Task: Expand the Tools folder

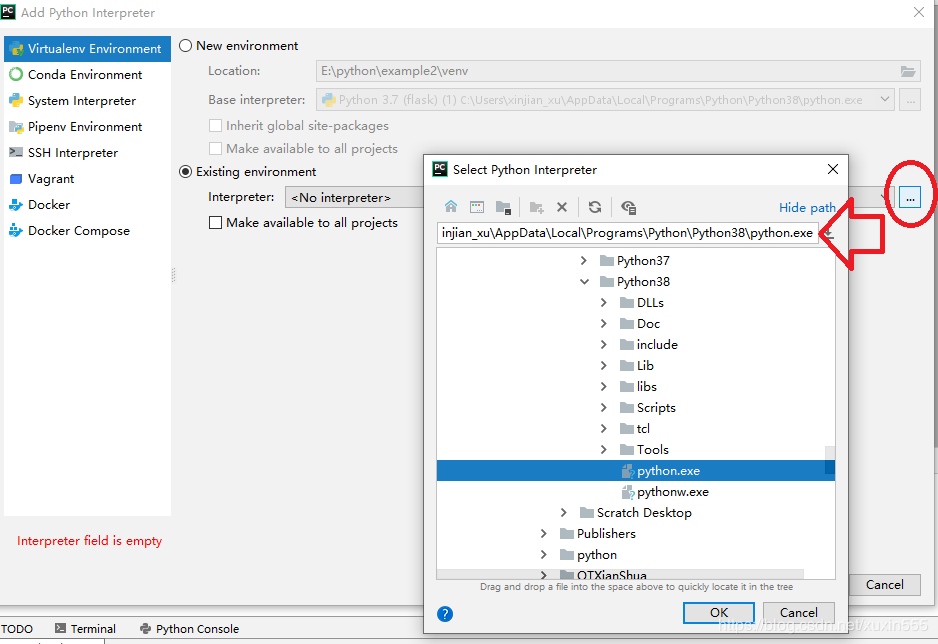Action: [x=604, y=449]
